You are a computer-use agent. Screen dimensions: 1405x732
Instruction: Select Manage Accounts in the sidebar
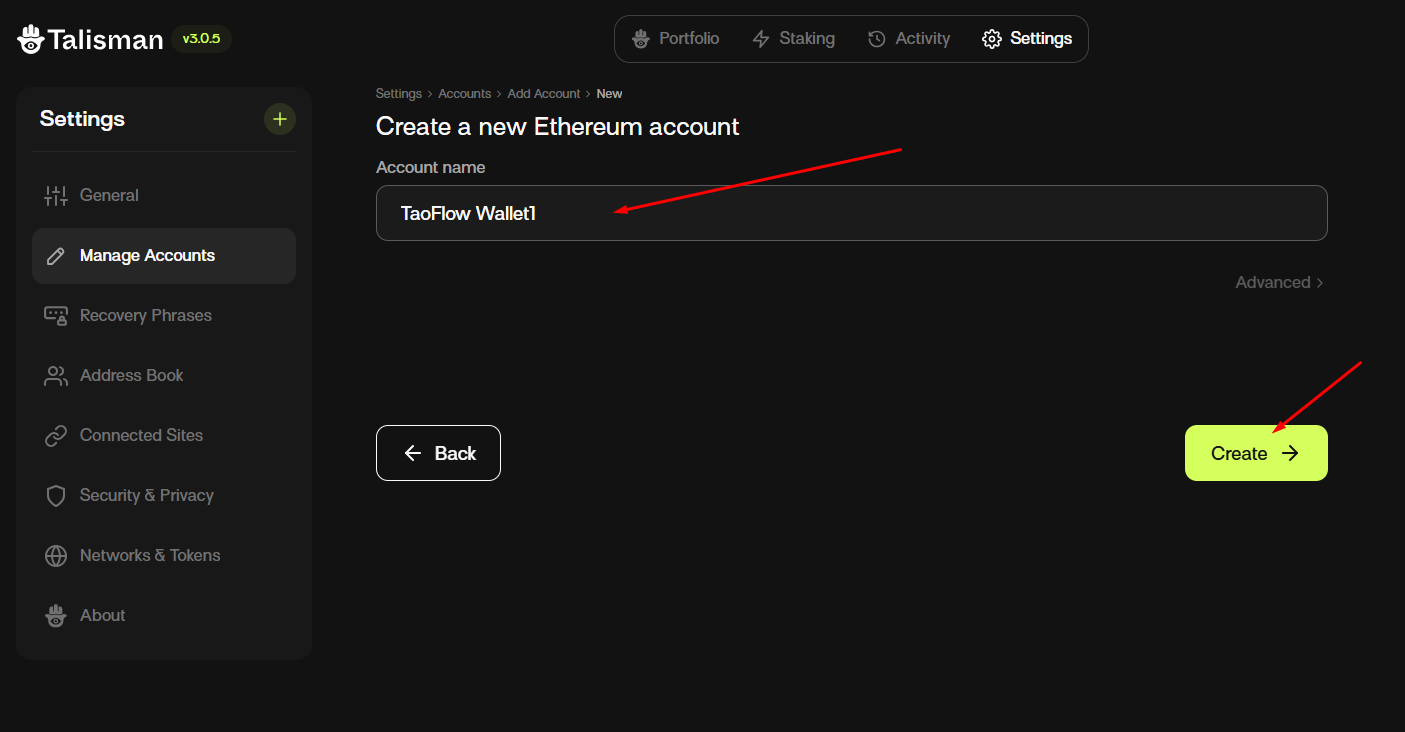point(146,255)
